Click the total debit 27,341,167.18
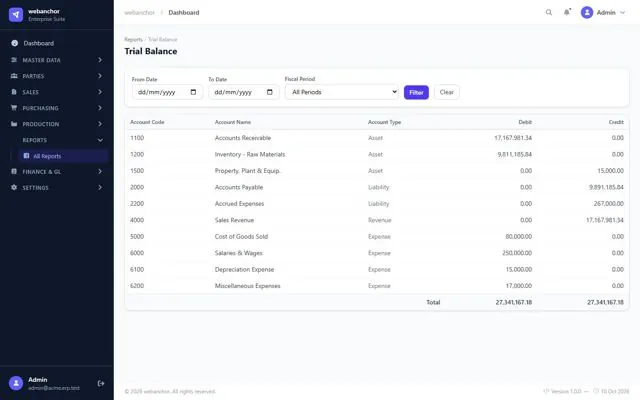This screenshot has height=400, width=640. 514,302
